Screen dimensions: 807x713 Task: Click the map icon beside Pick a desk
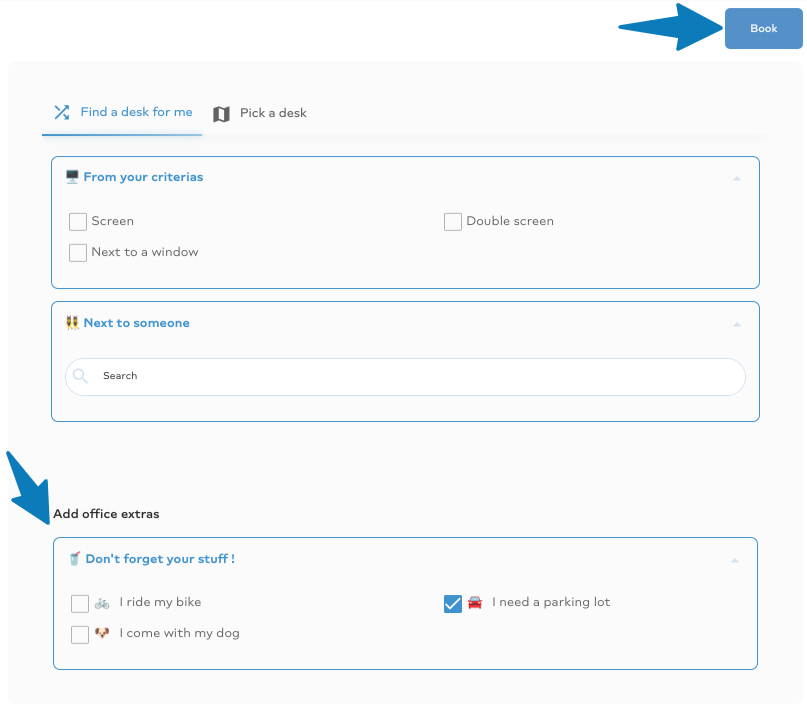(x=221, y=114)
